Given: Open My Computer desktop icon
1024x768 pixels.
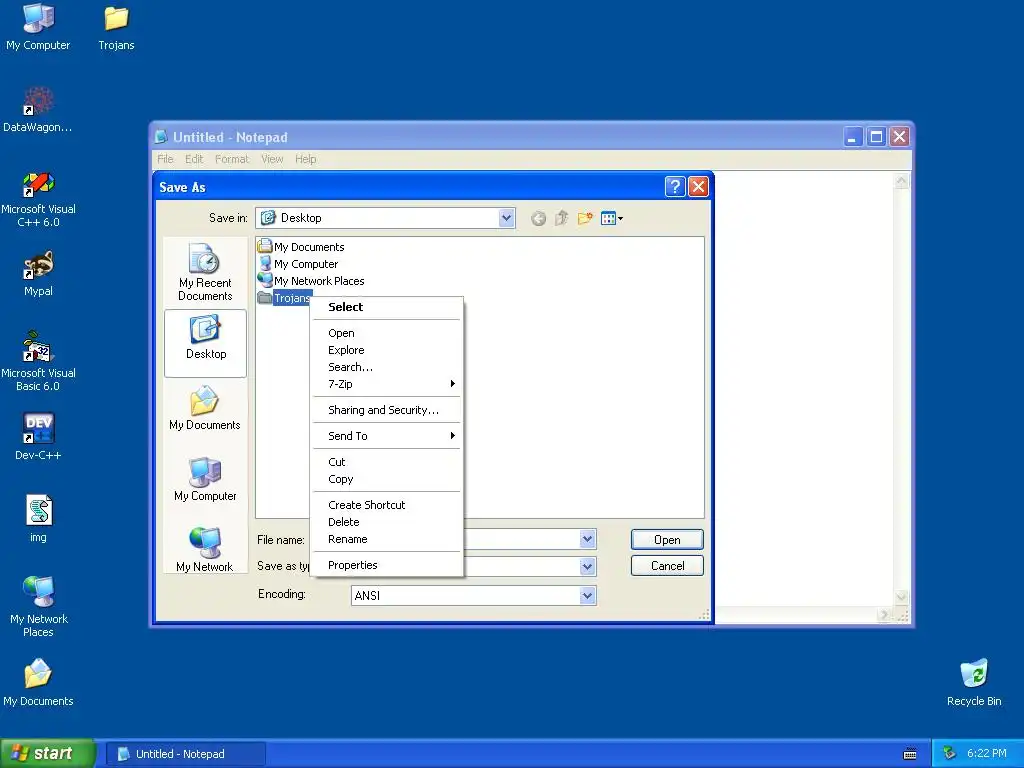Looking at the screenshot, I should (x=38, y=26).
